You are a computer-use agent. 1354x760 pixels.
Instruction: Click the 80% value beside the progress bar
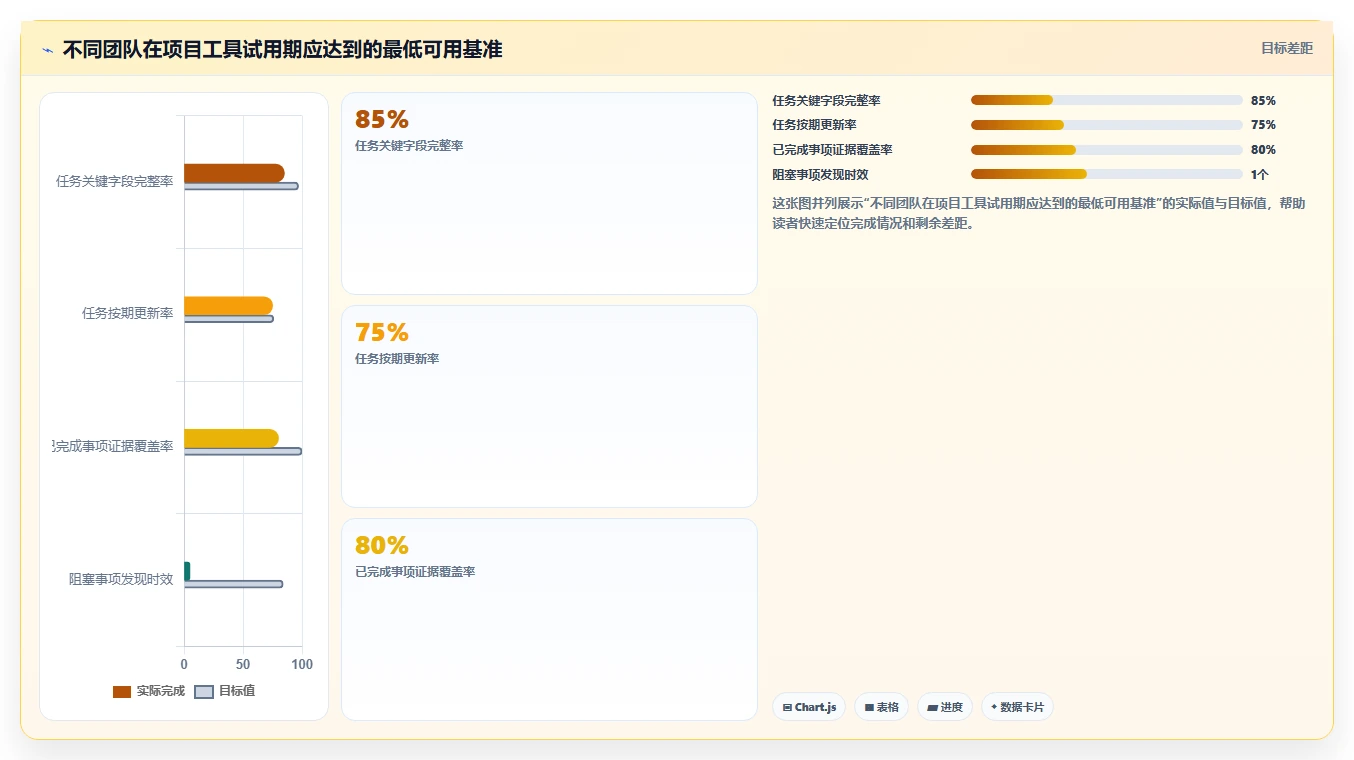1263,150
